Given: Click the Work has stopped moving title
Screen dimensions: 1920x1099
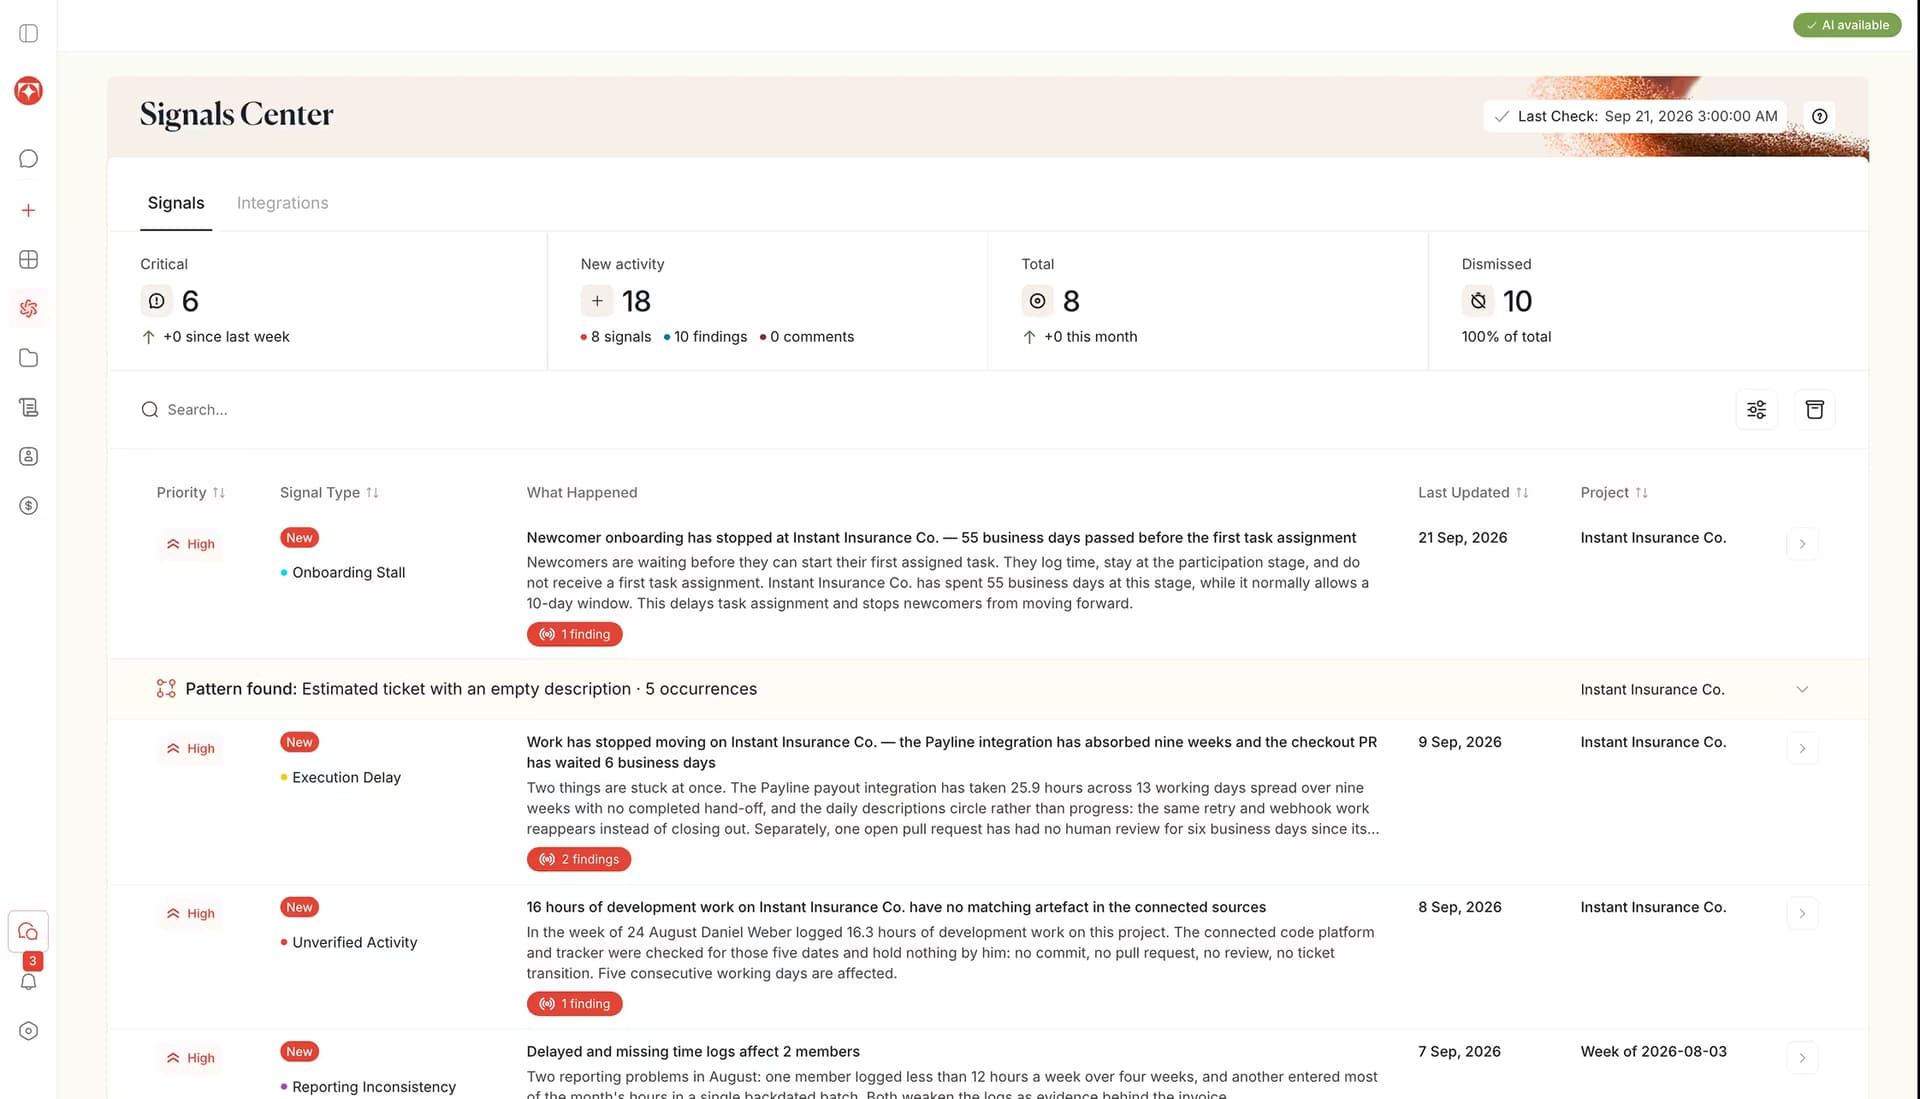Looking at the screenshot, I should point(952,752).
